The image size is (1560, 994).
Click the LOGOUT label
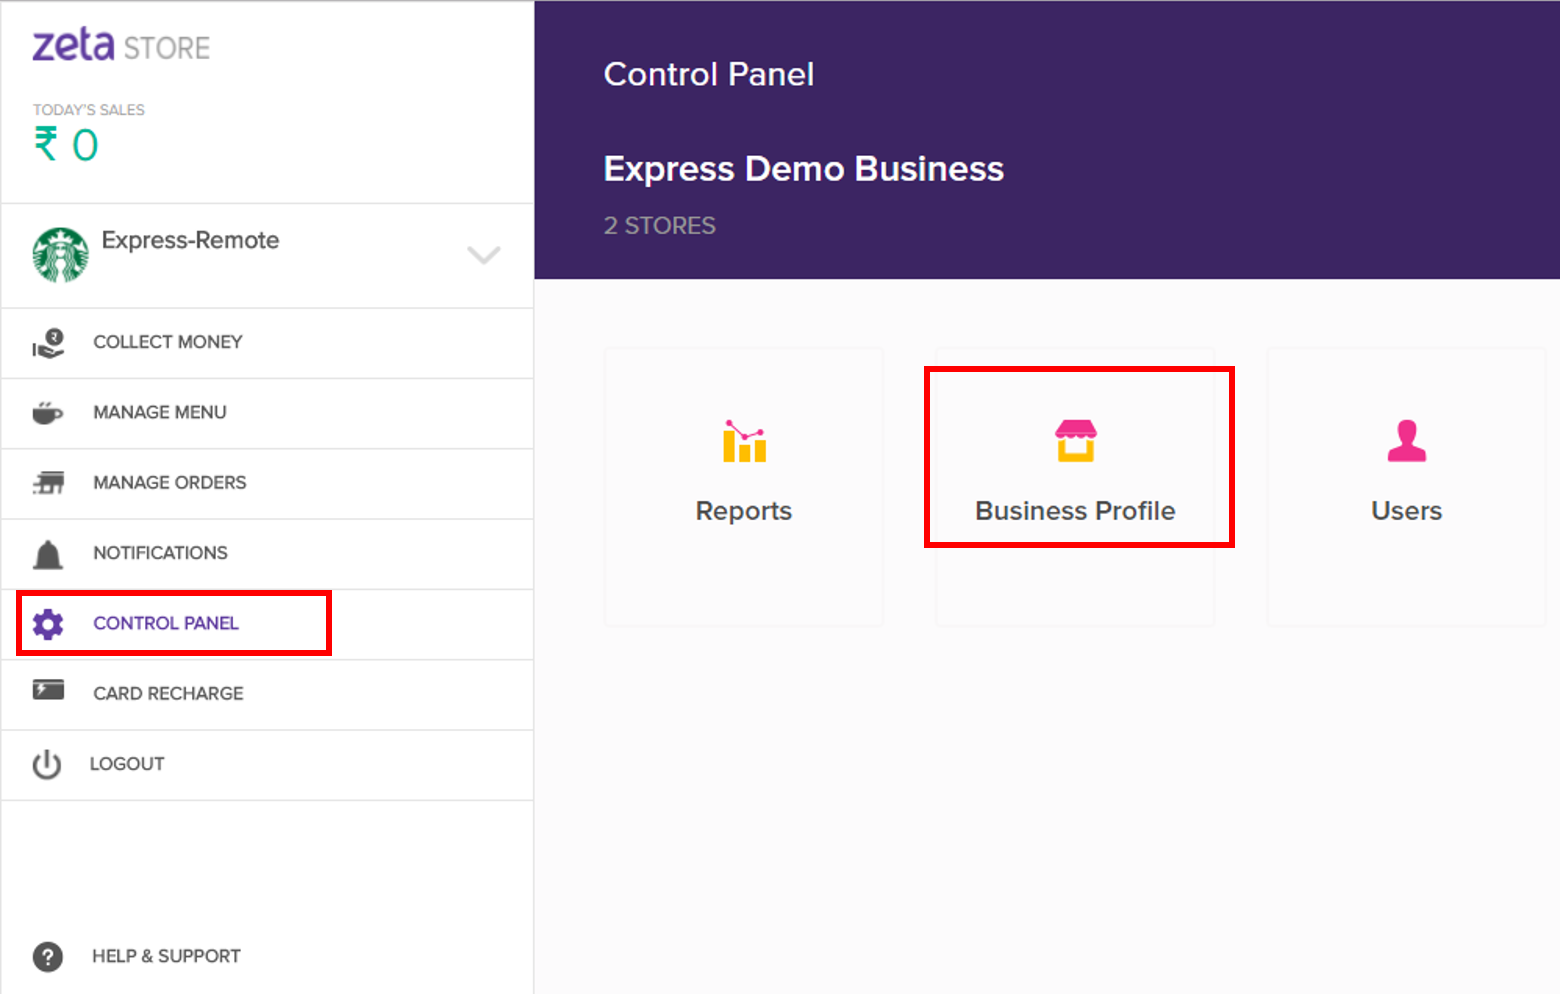[127, 763]
